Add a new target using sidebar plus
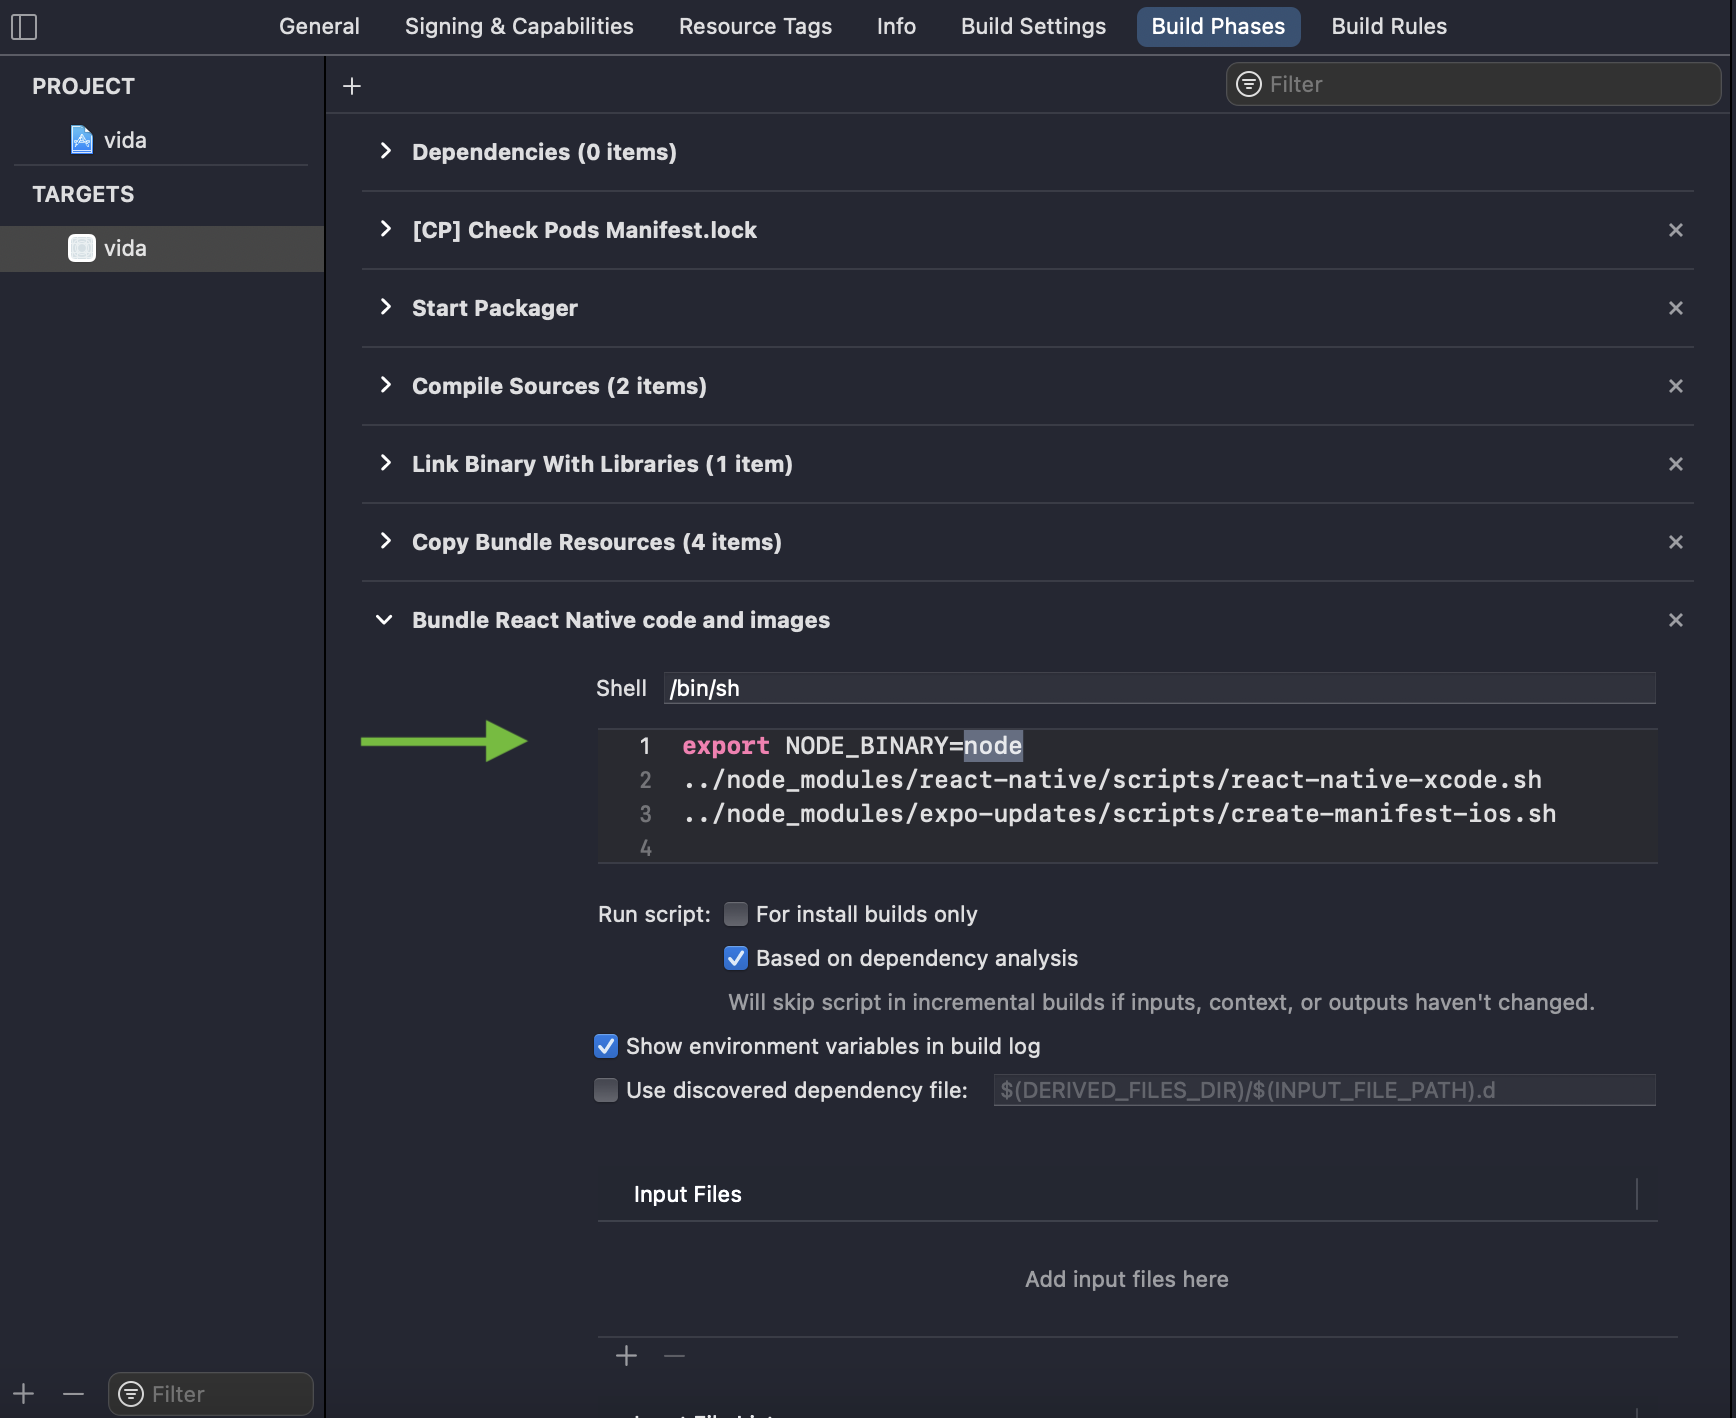This screenshot has height=1418, width=1736. pos(24,1394)
